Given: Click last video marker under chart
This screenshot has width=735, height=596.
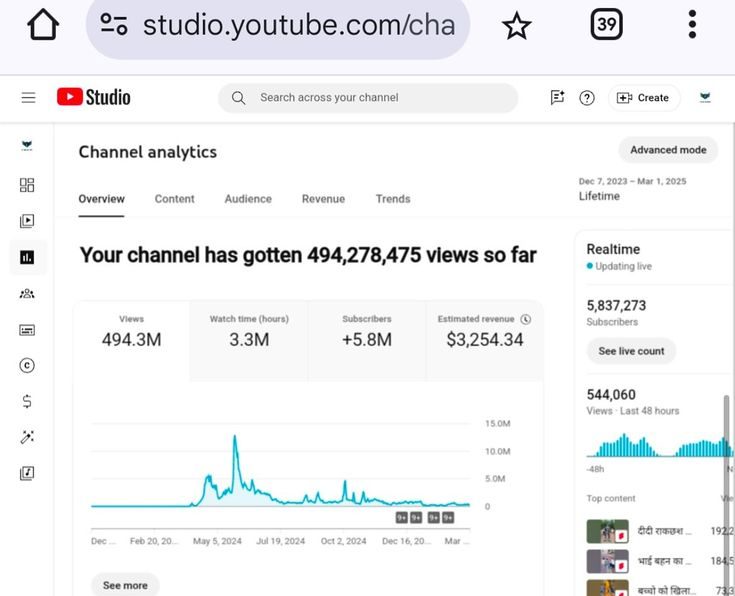Looking at the screenshot, I should click(448, 518).
